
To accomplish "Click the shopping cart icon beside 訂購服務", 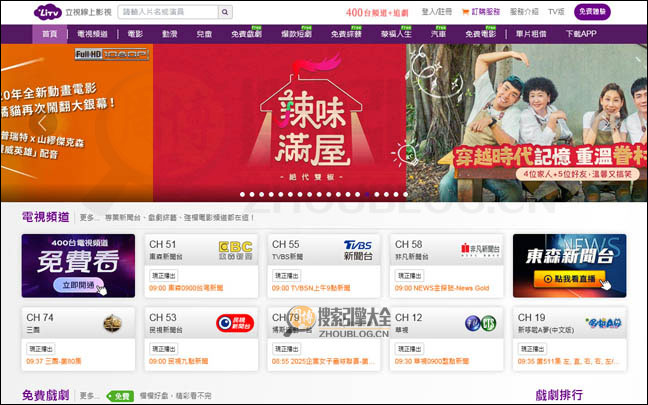I will 465,12.
